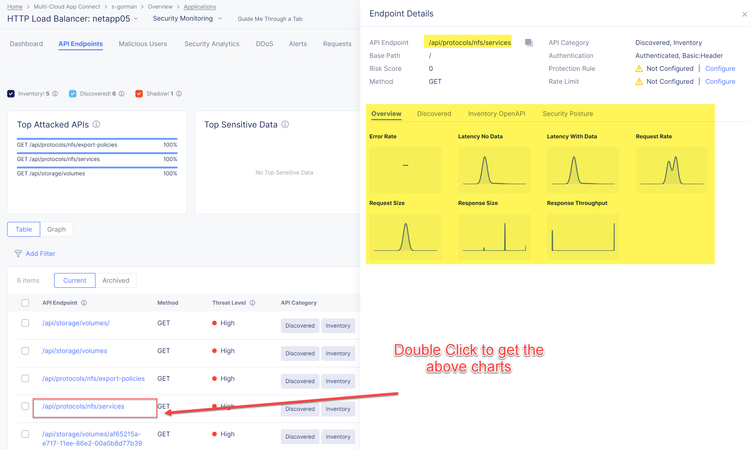Check the af65215a volume row checkbox
The height and width of the screenshot is (450, 750).
pos(25,434)
